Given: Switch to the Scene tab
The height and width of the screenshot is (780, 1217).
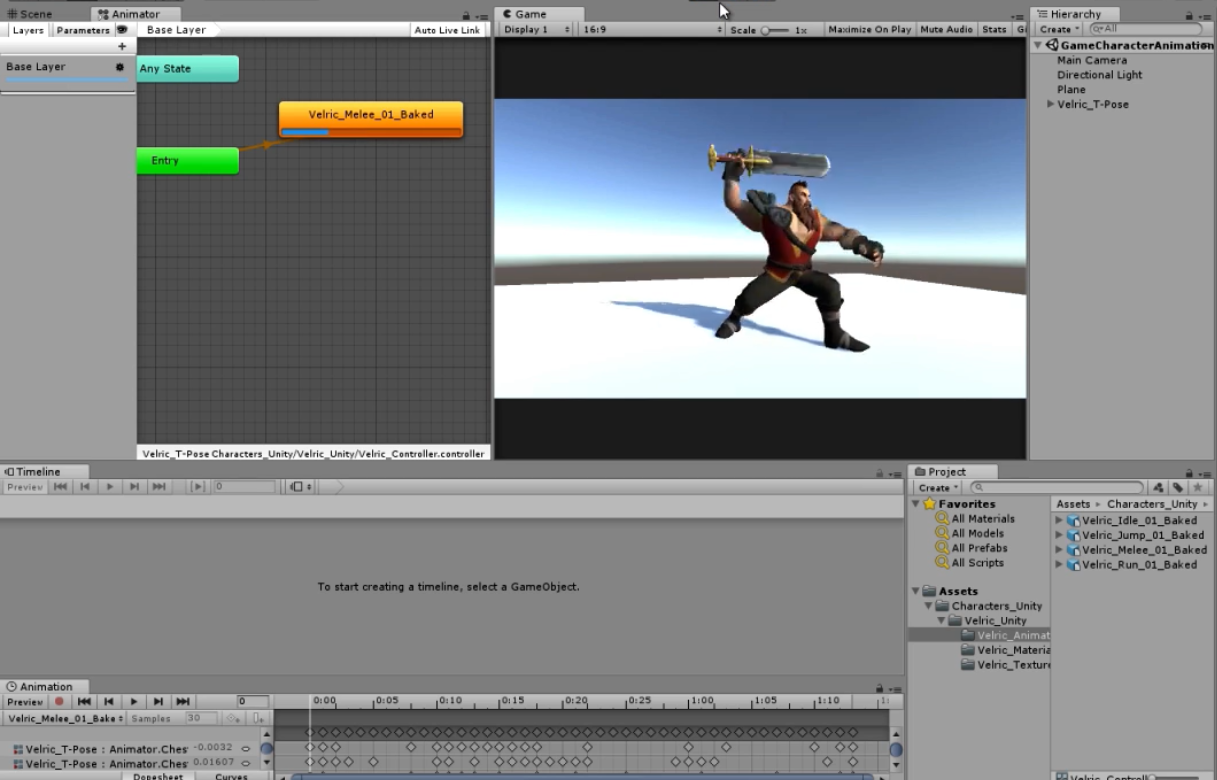Looking at the screenshot, I should (x=30, y=14).
